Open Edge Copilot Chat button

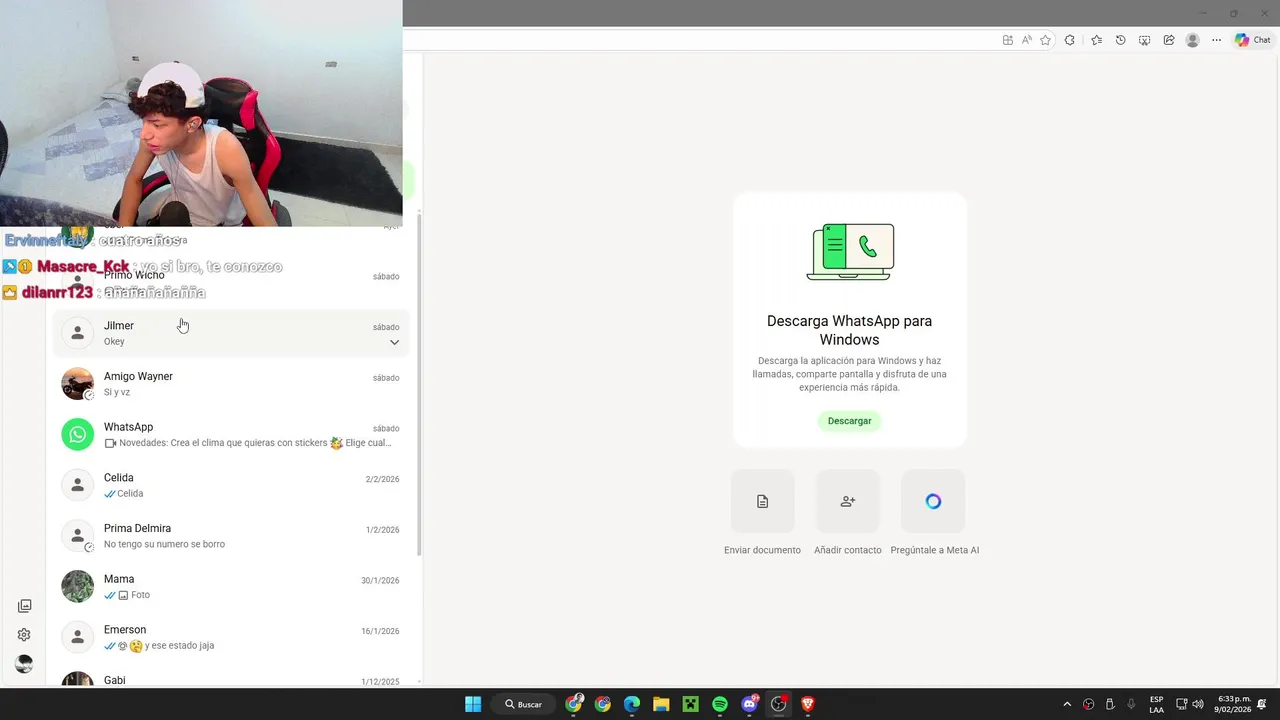coord(1252,40)
